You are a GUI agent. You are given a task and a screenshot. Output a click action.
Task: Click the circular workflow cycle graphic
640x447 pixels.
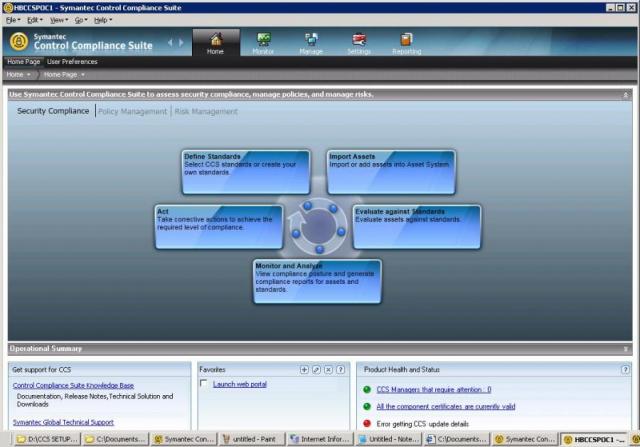coord(318,227)
